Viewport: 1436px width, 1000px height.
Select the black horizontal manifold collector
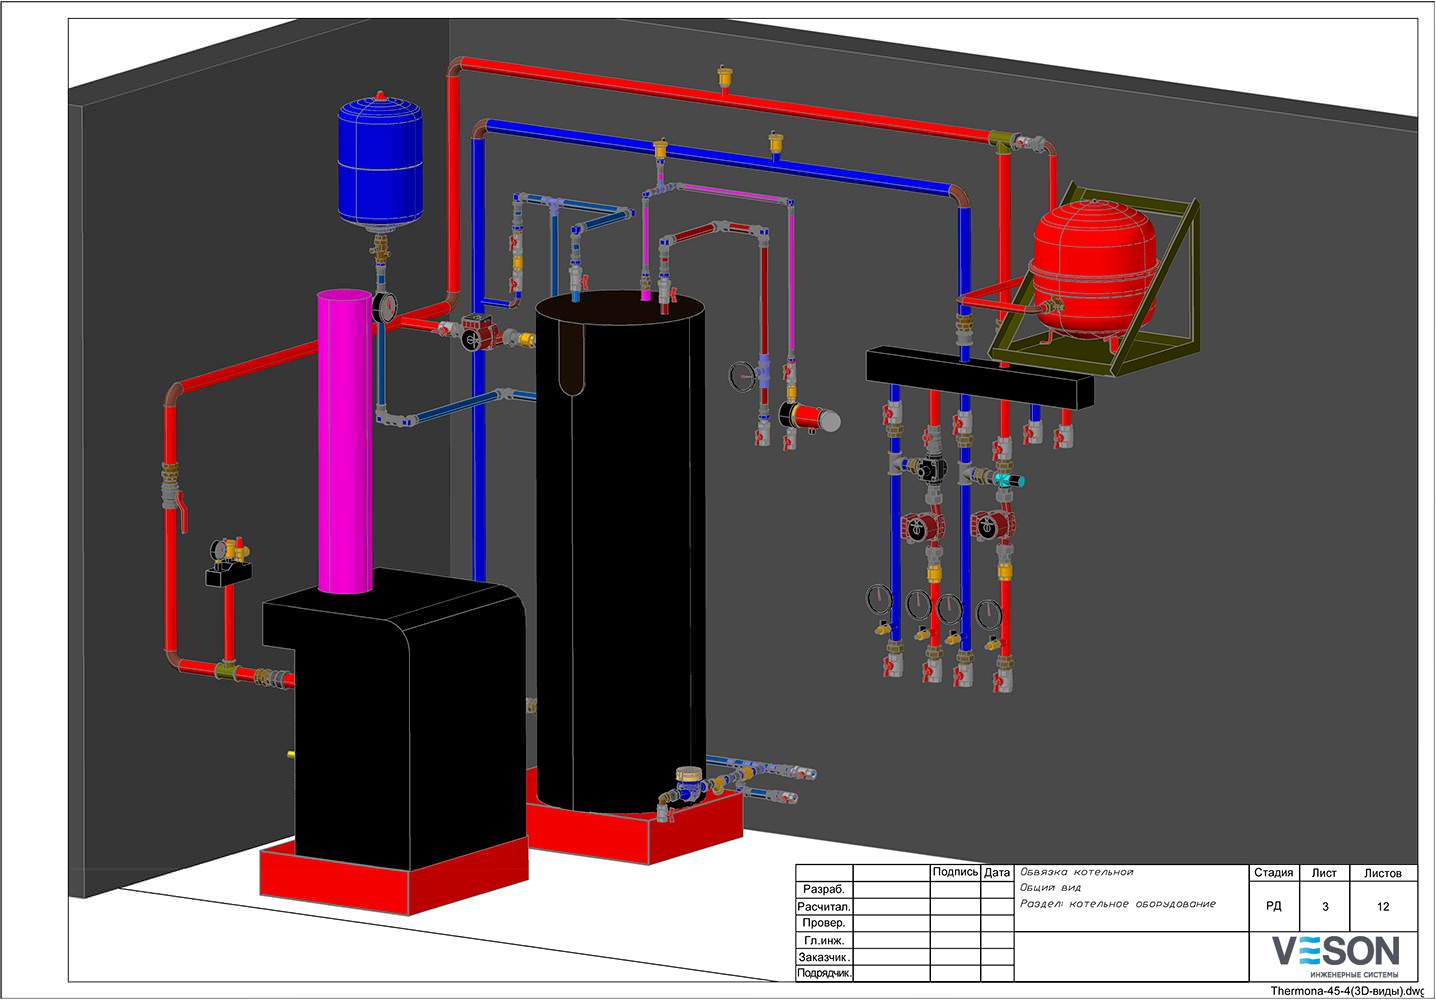tap(980, 376)
